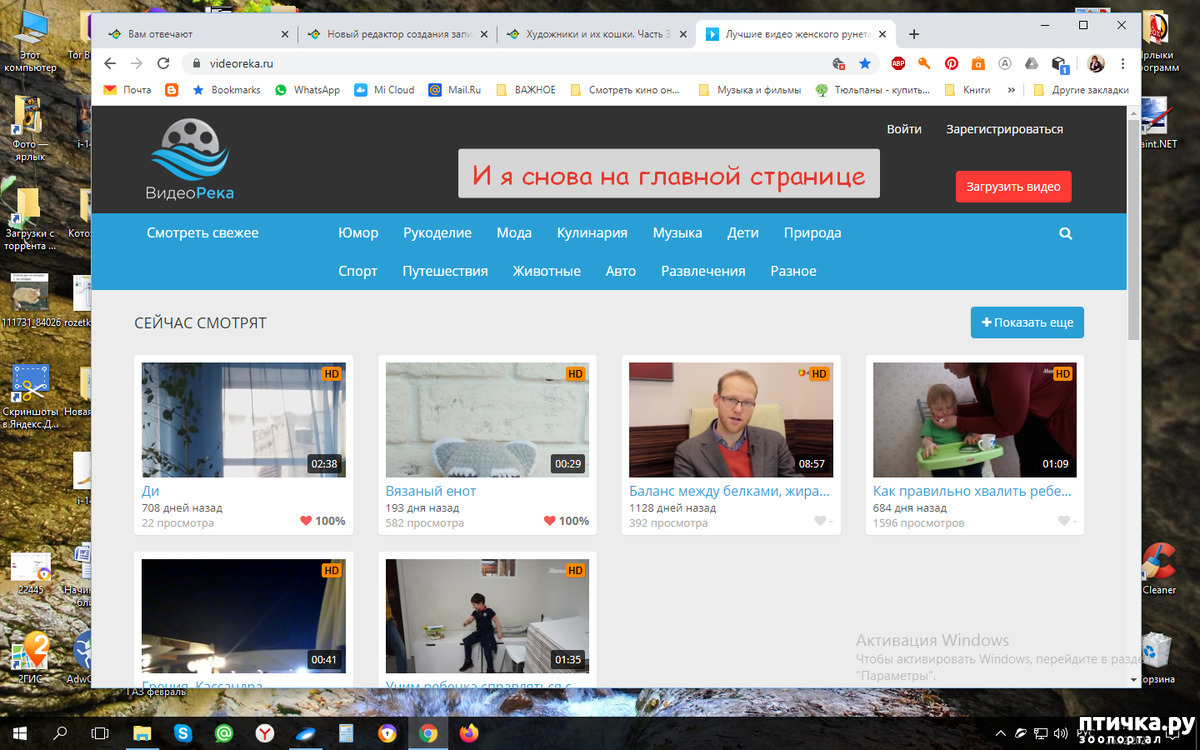The height and width of the screenshot is (750, 1200).
Task: Toggle the heart like on the Ди video
Action: [305, 521]
